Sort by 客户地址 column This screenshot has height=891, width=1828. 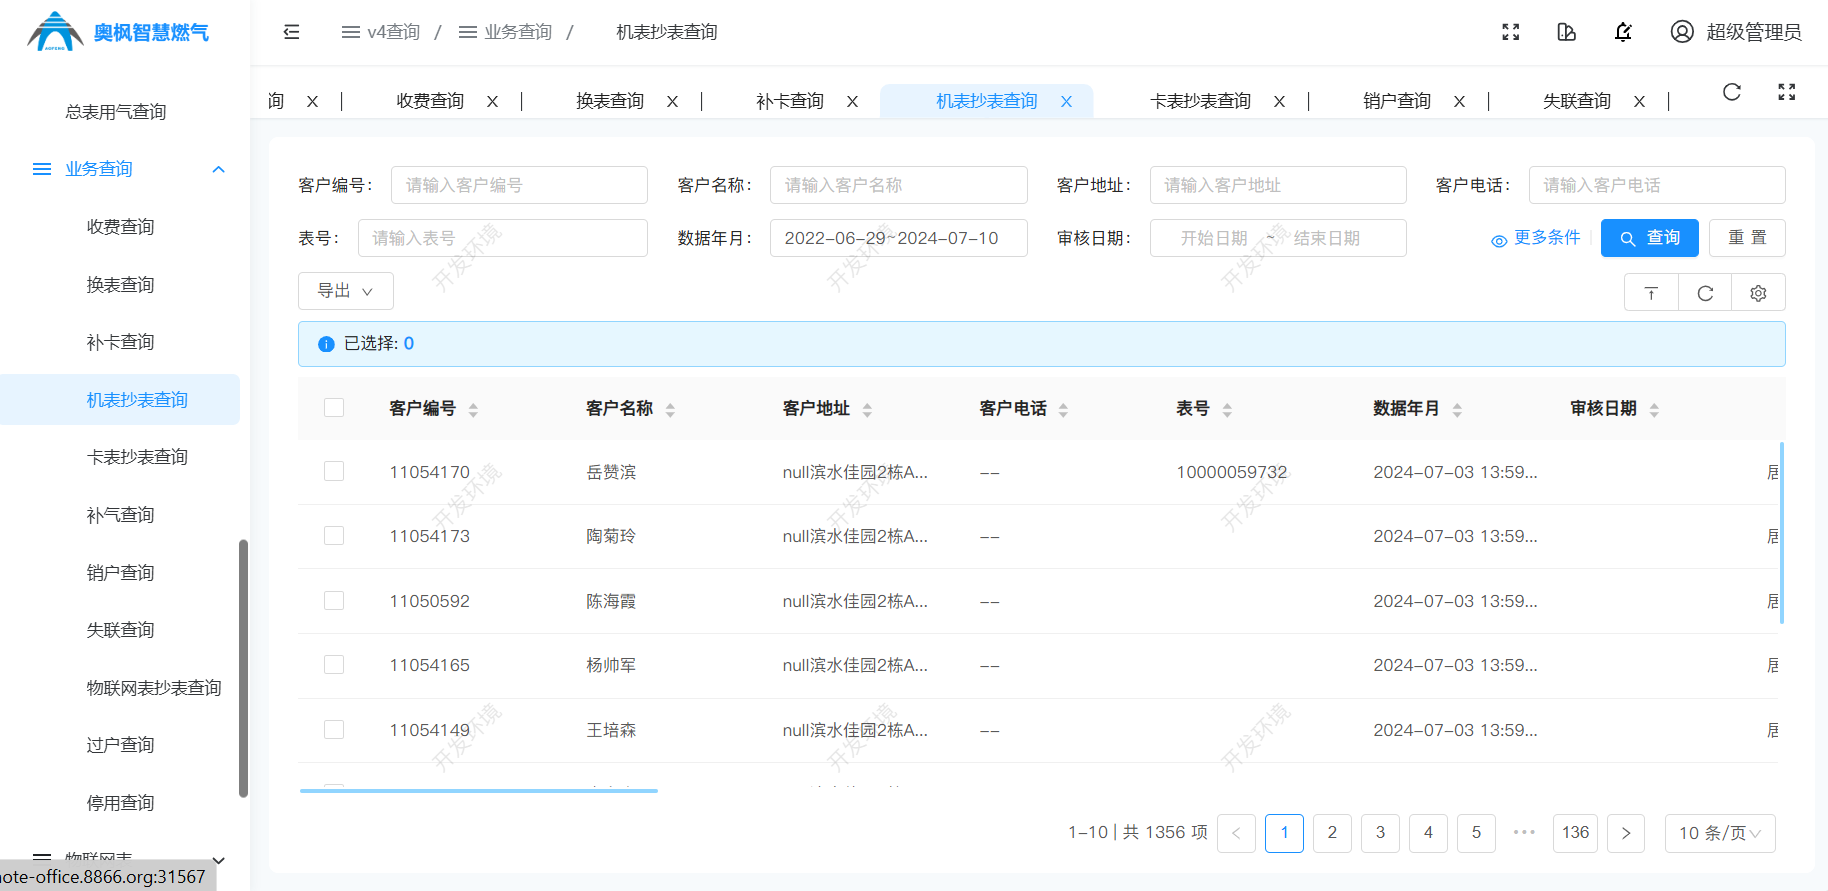coord(867,409)
